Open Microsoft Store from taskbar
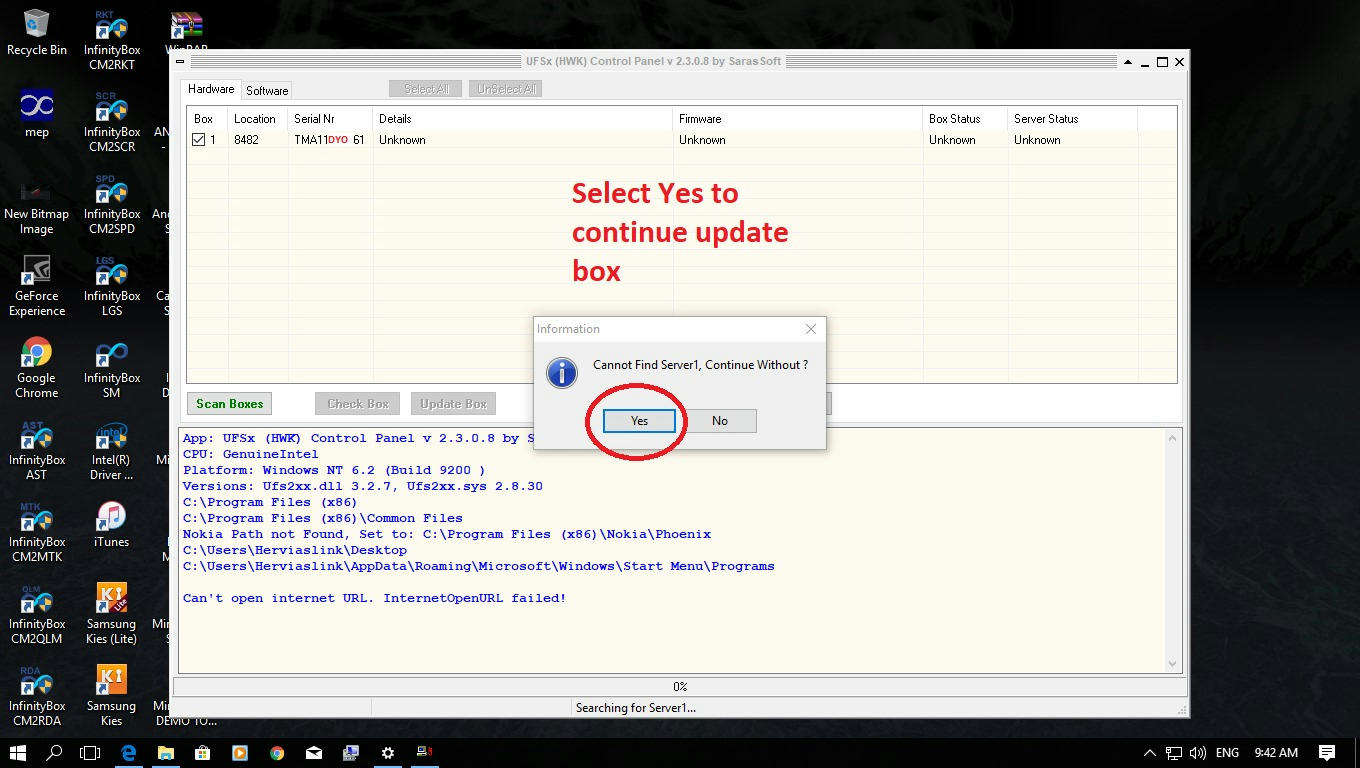 click(203, 753)
